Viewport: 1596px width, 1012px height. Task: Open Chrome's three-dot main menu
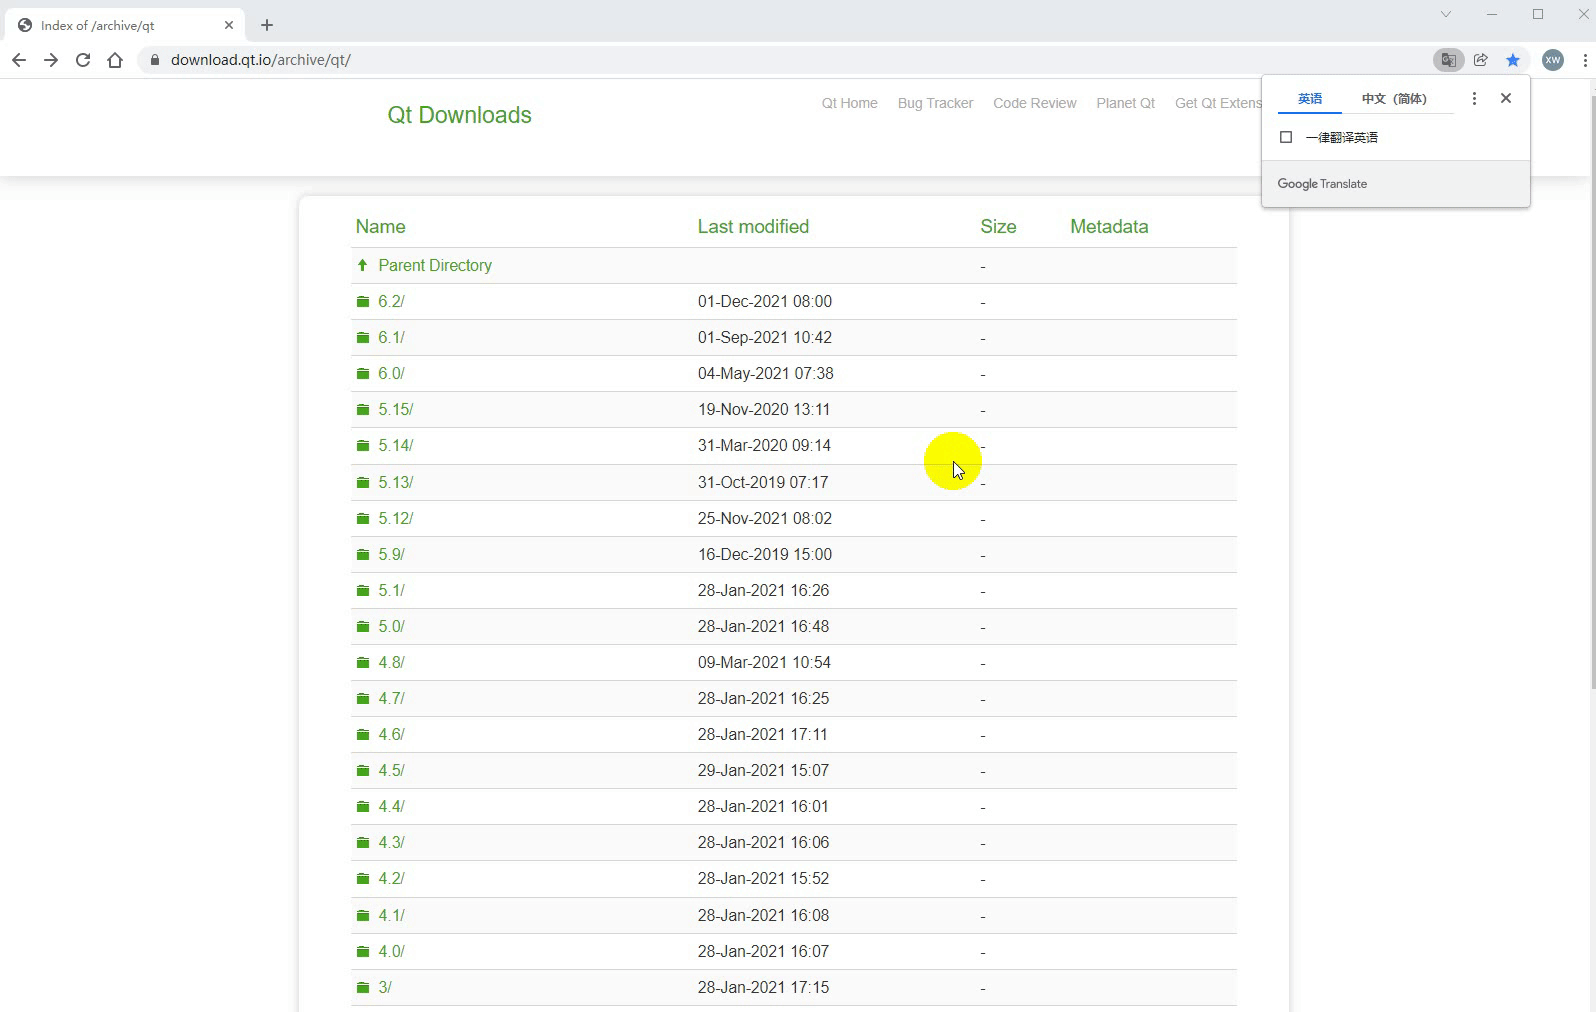(x=1585, y=60)
